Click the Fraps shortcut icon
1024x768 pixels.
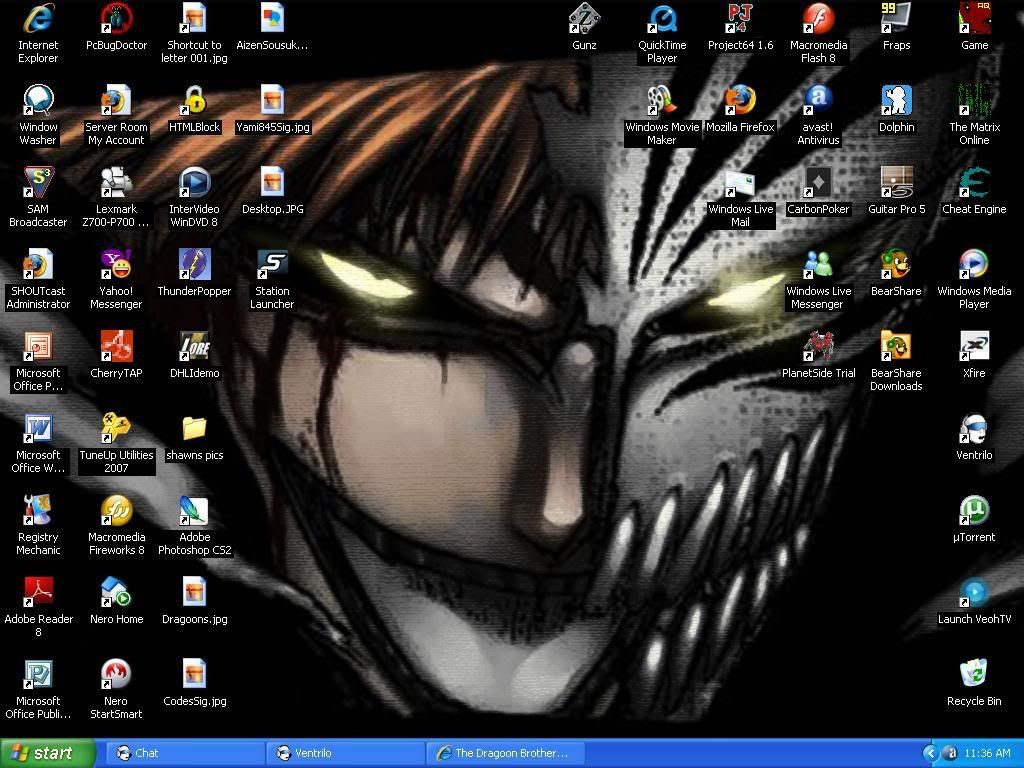coord(896,18)
